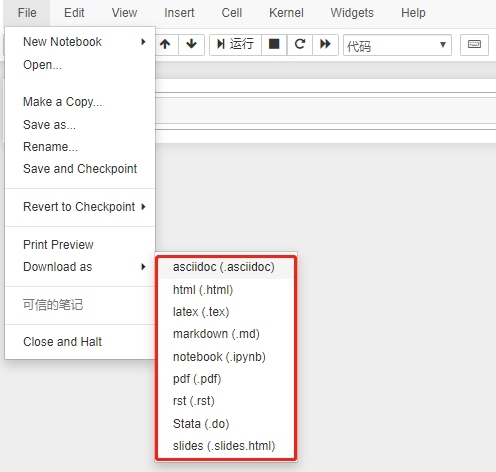
Task: Open Print Preview
Action: tap(80, 245)
